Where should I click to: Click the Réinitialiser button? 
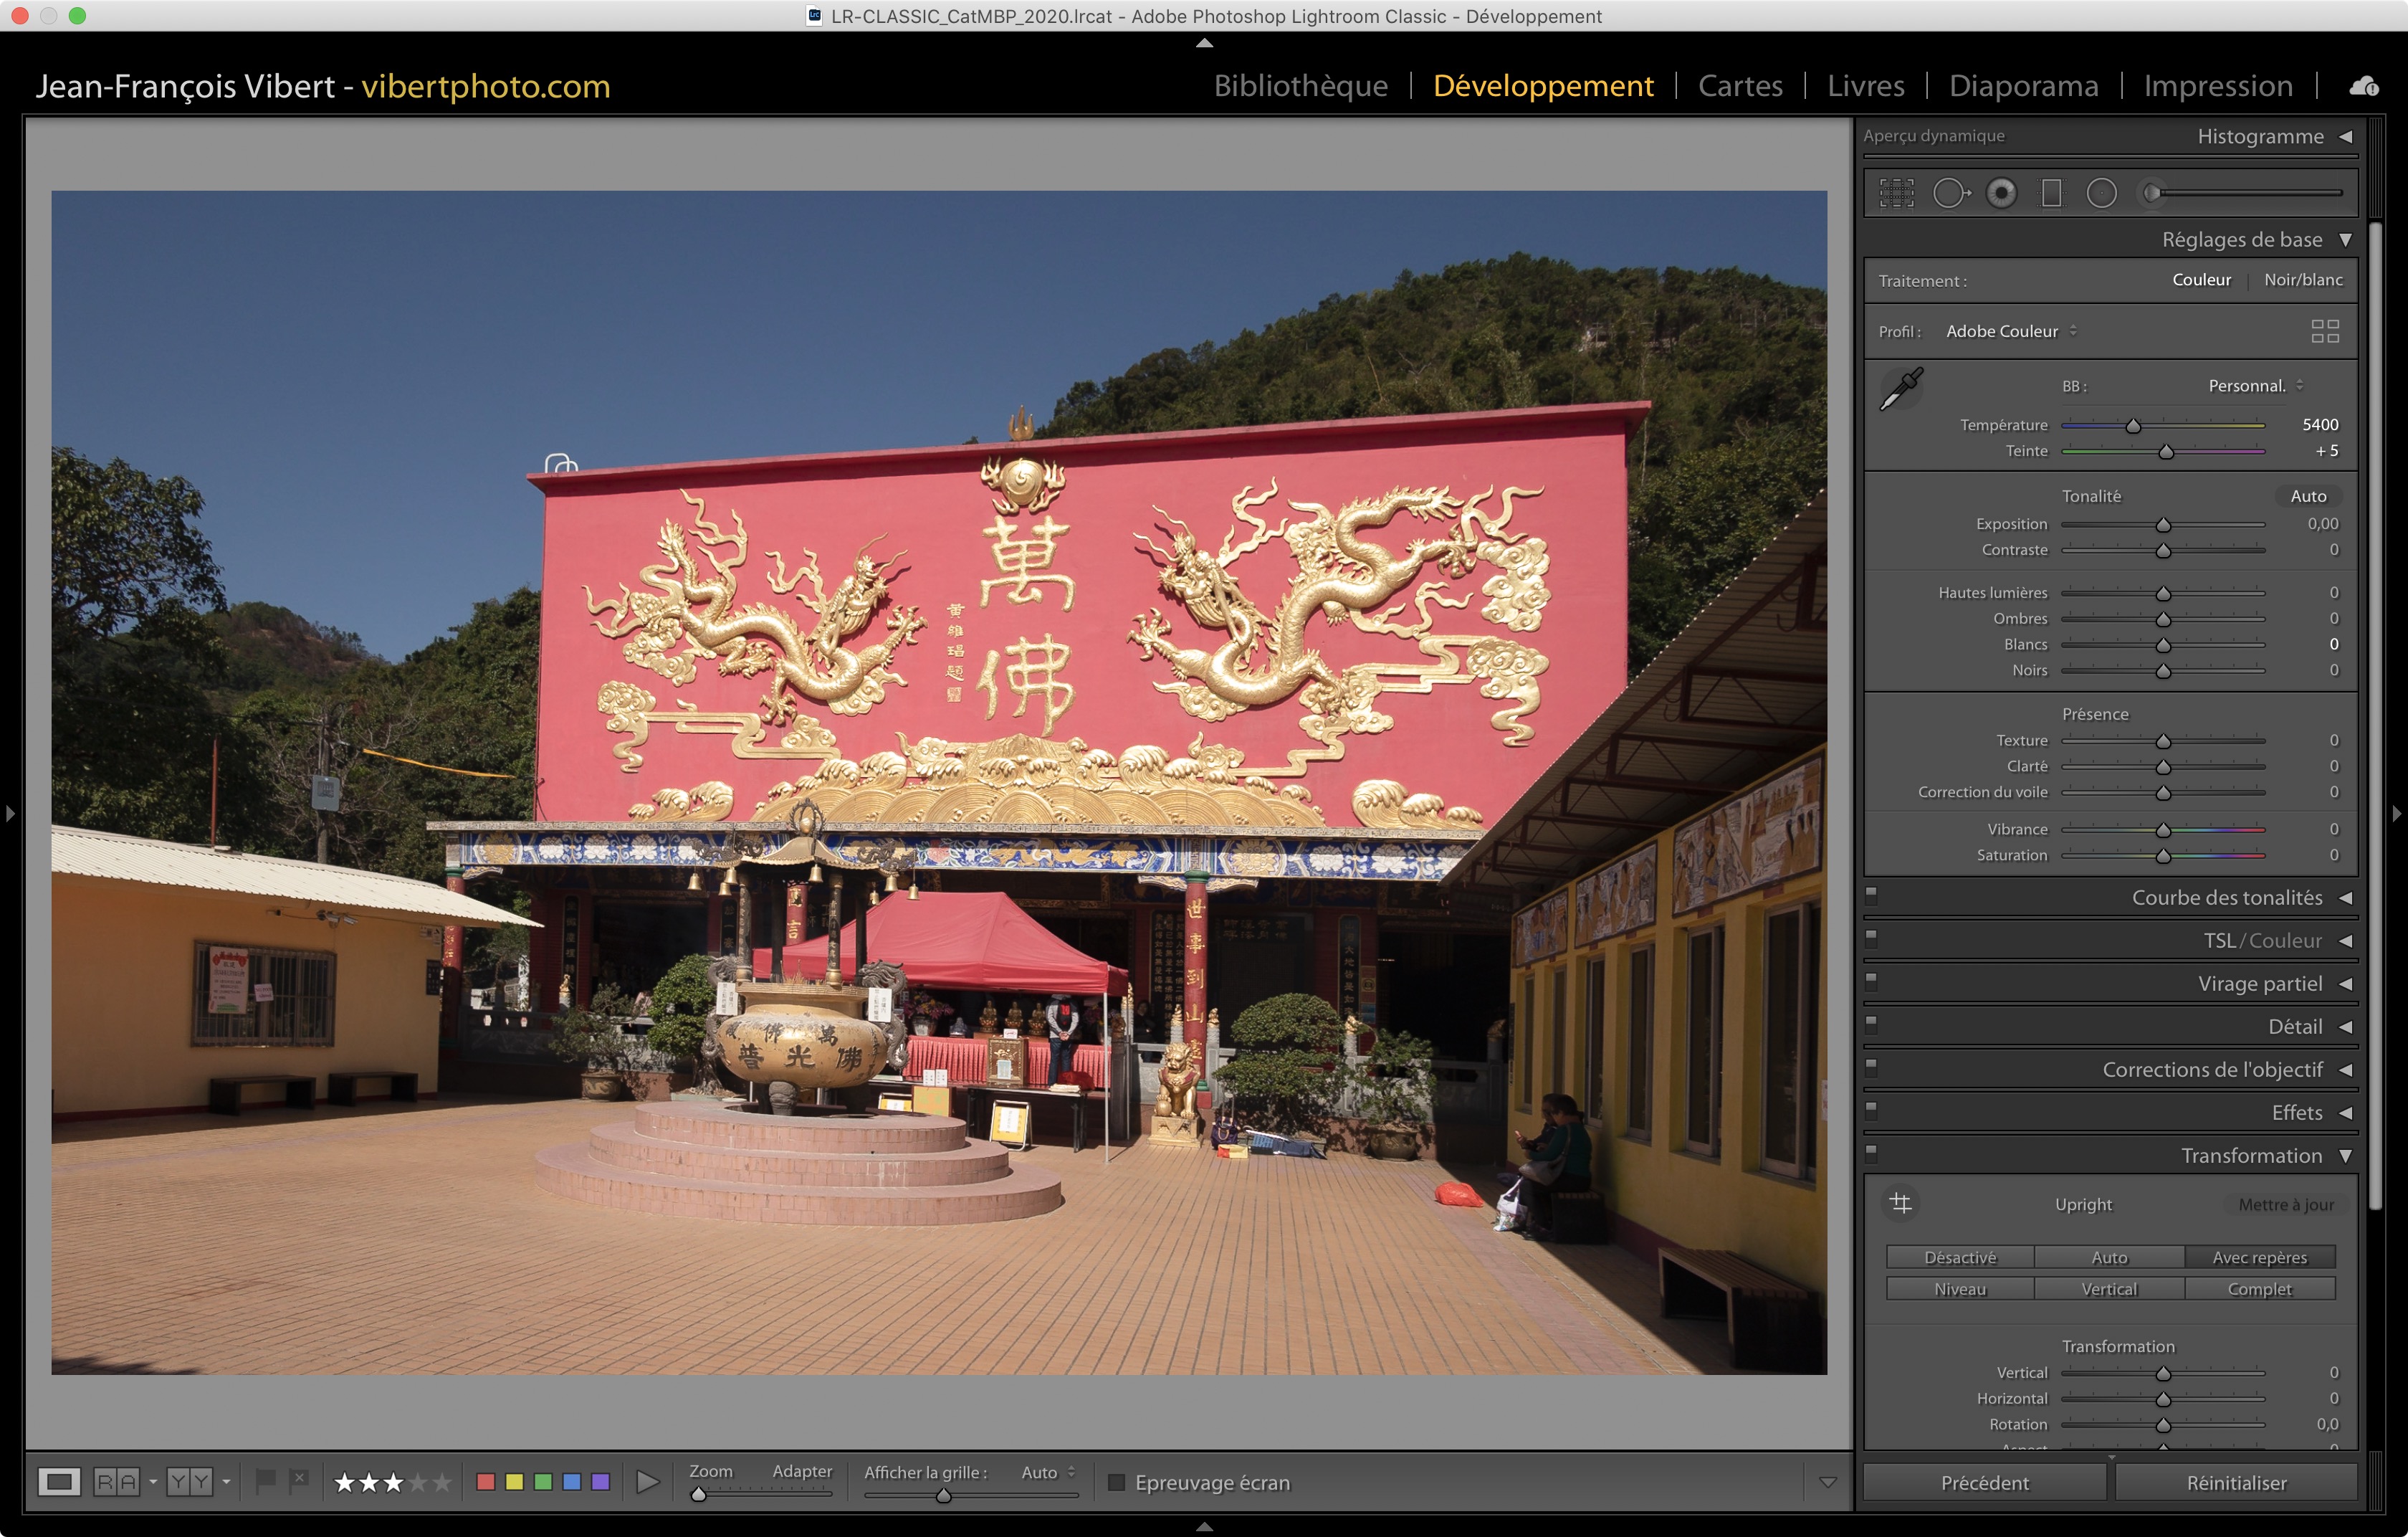tap(2236, 1483)
